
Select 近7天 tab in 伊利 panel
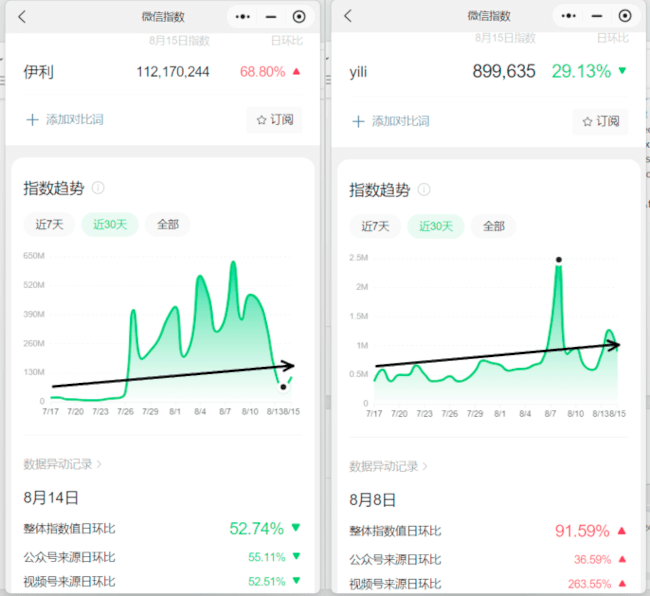(x=49, y=225)
